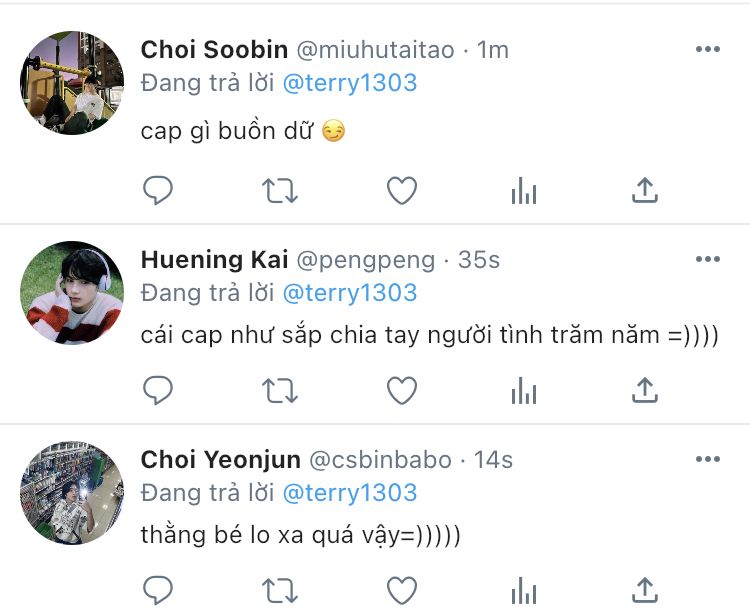Reply to Choi Yeonjun's tweet
This screenshot has height=615, width=750.
(x=158, y=588)
